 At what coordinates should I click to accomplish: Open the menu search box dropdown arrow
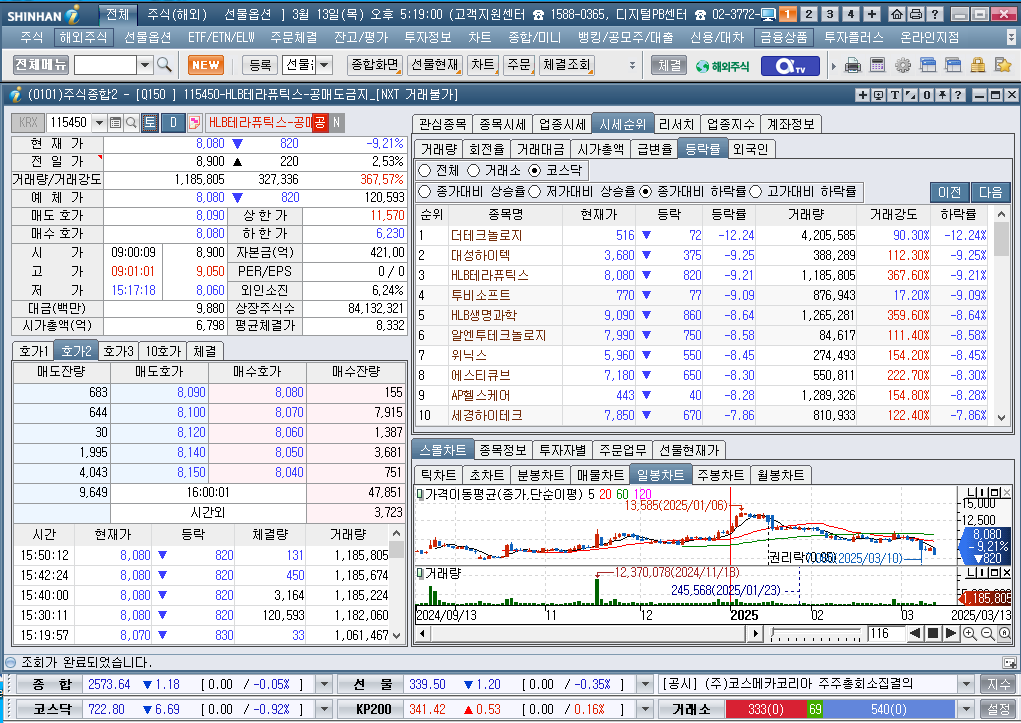pos(145,64)
